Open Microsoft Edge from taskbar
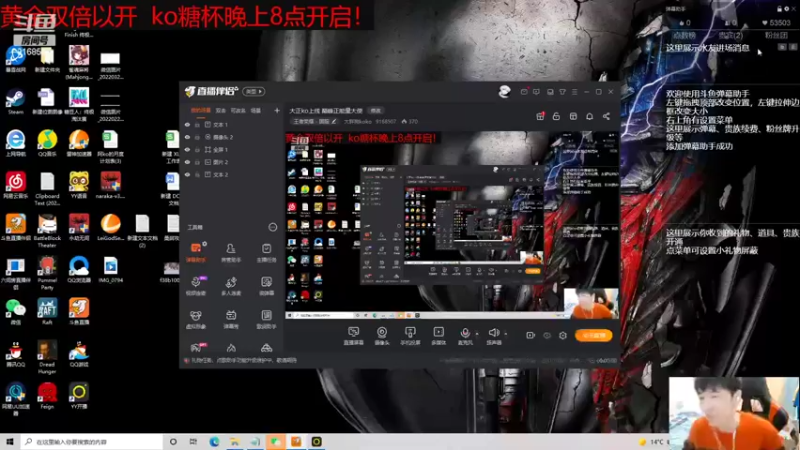This screenshot has width=800, height=450. point(214,441)
